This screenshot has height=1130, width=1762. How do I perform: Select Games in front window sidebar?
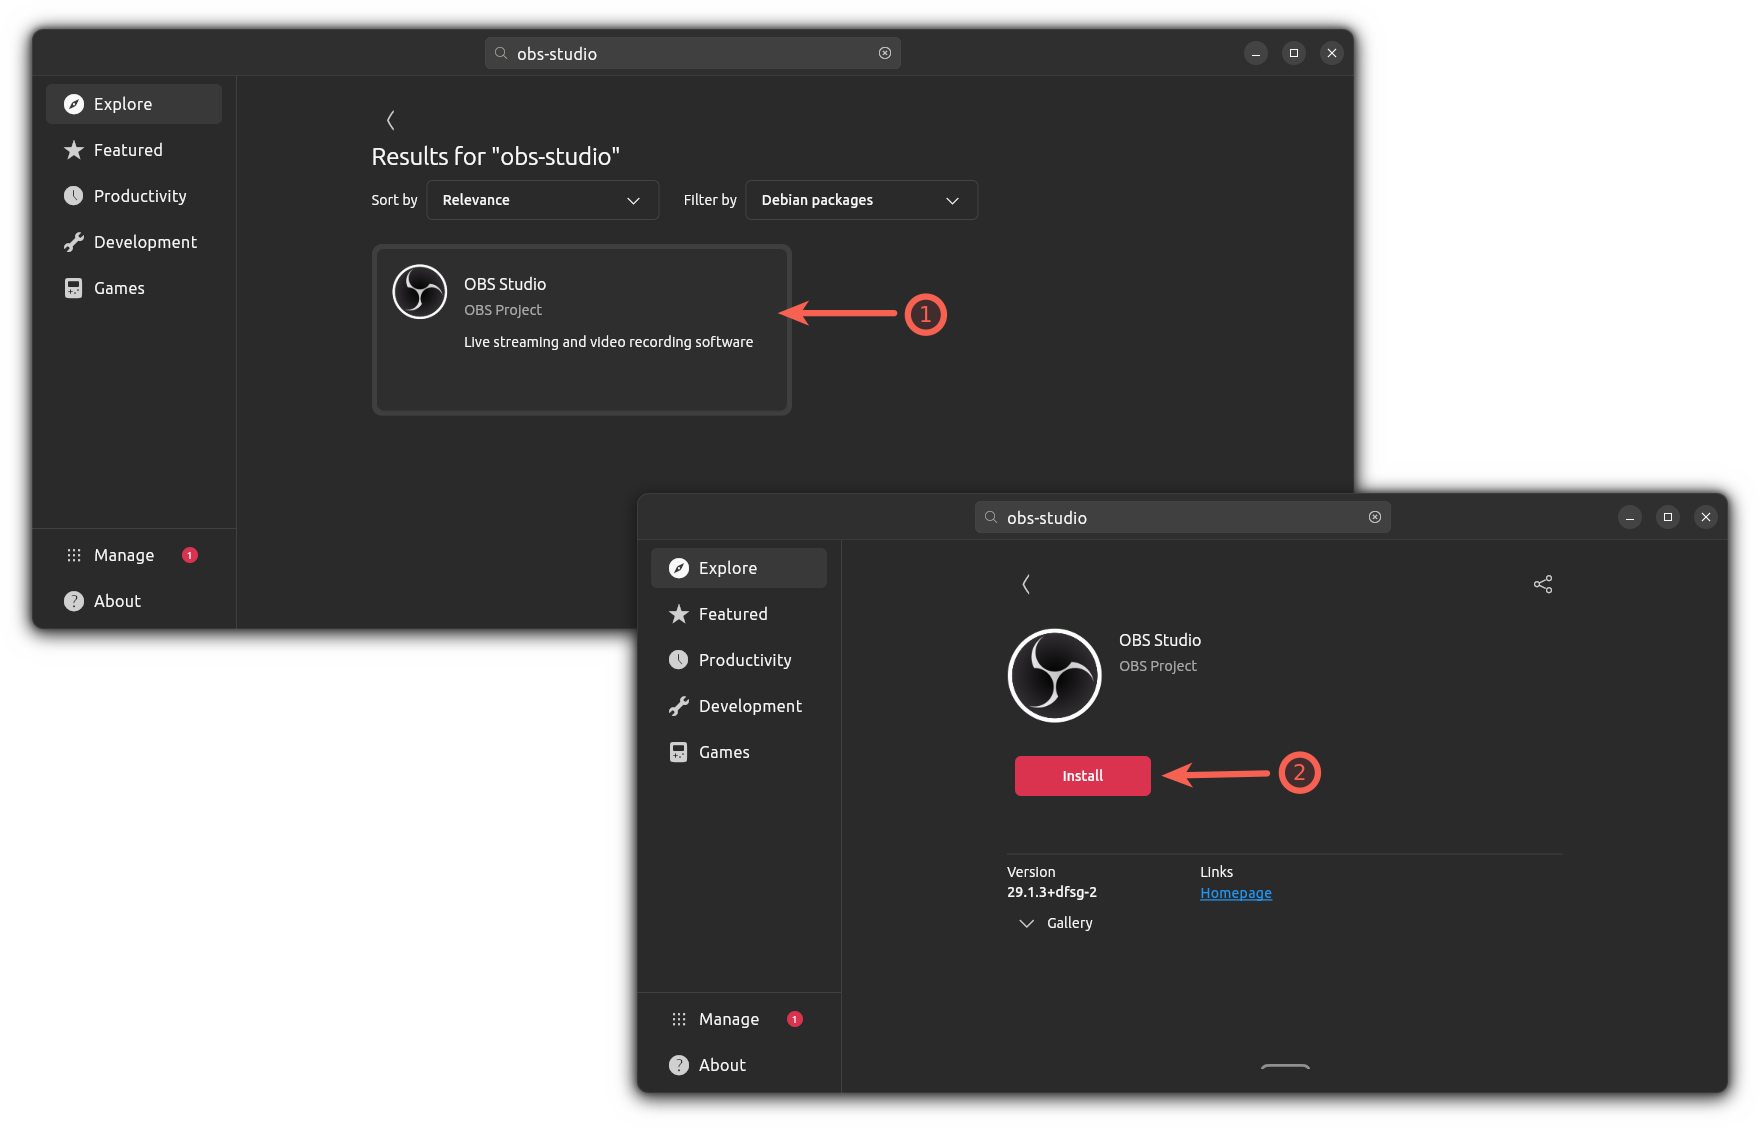tap(739, 752)
